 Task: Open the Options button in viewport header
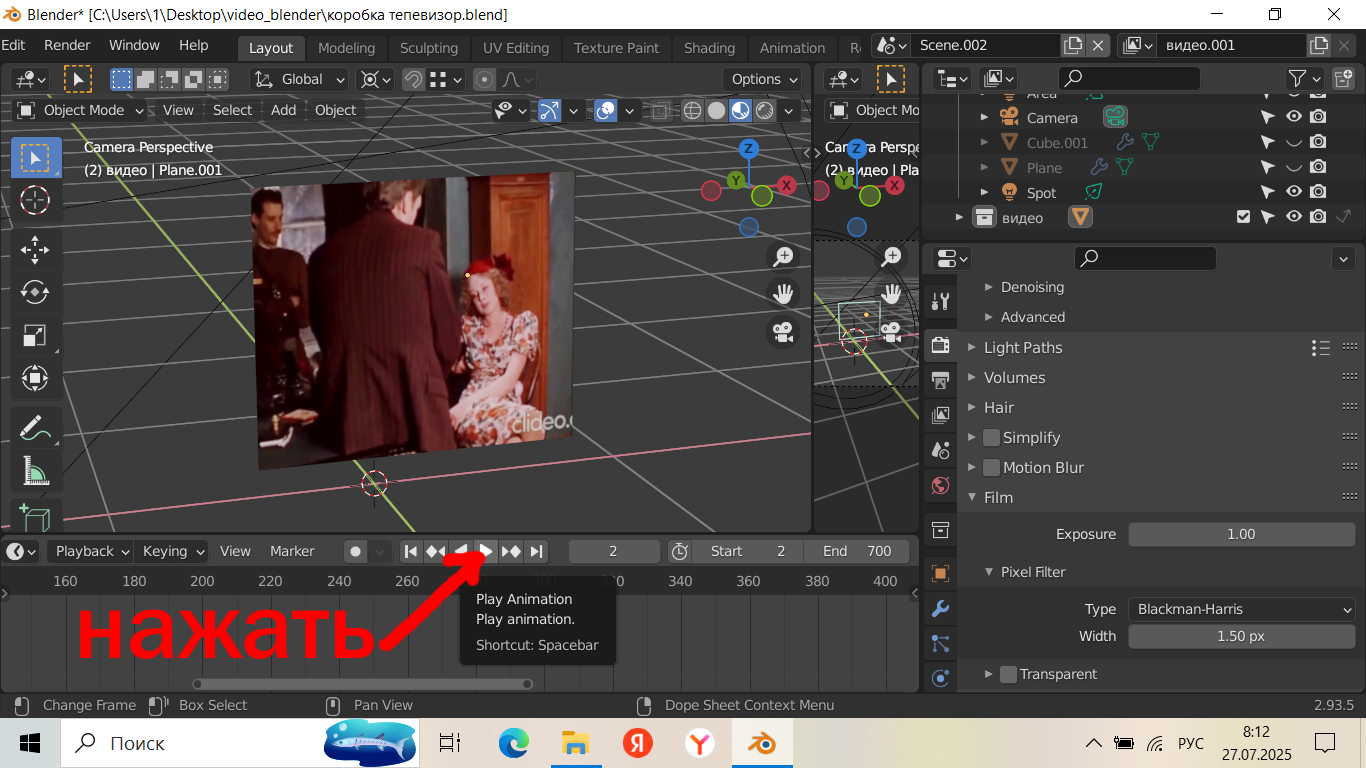click(x=765, y=79)
